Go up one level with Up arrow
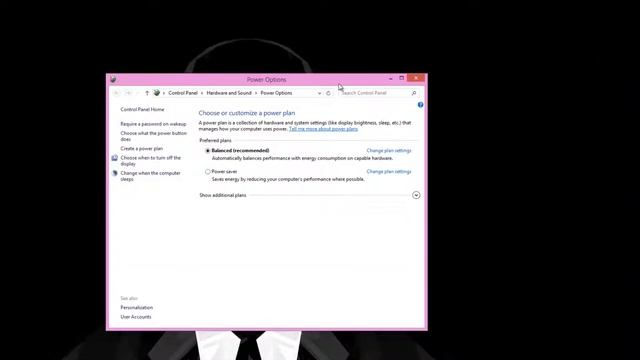Viewport: 640px width, 360px height. 147,93
